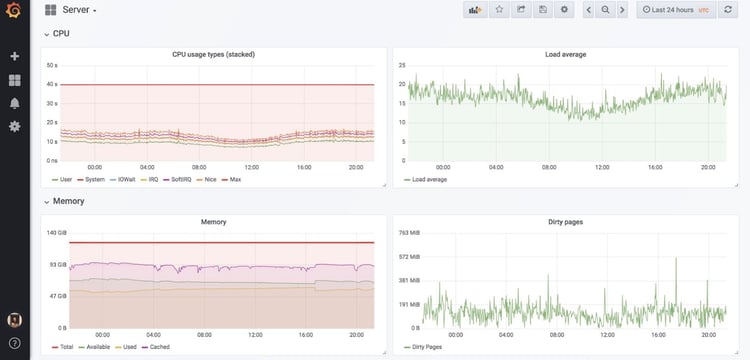Click the dashboard grid icon beside Server
750x360 pixels.
click(x=50, y=10)
